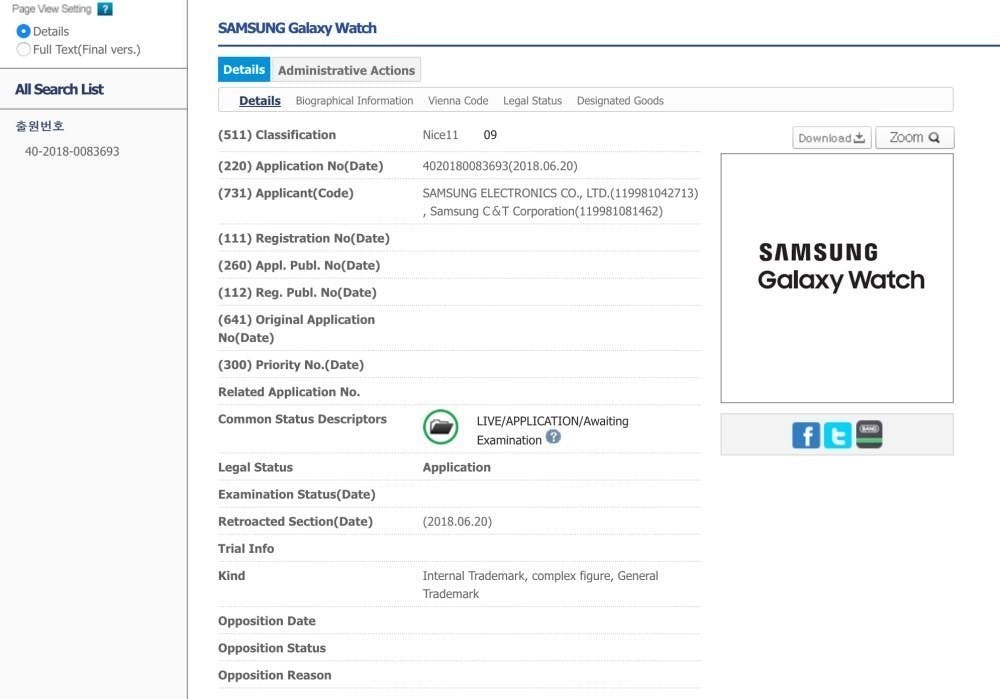Share via the Band icon
The height and width of the screenshot is (699, 1000).
pyautogui.click(x=869, y=435)
